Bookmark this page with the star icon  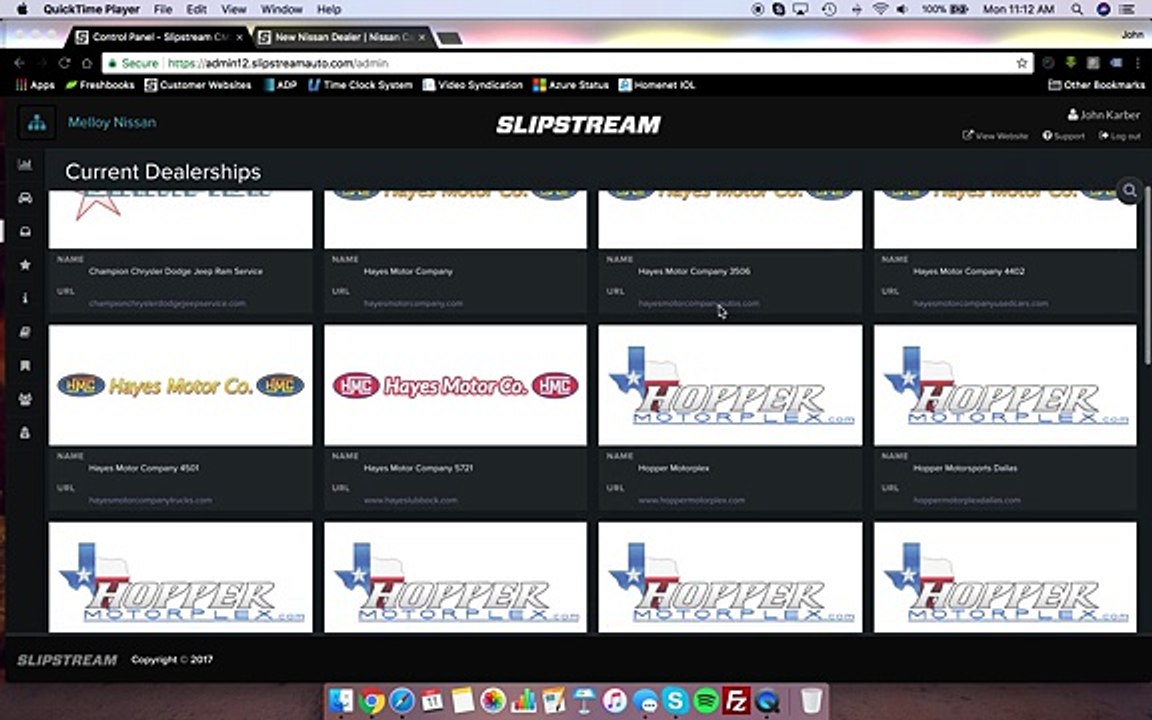click(x=1021, y=63)
